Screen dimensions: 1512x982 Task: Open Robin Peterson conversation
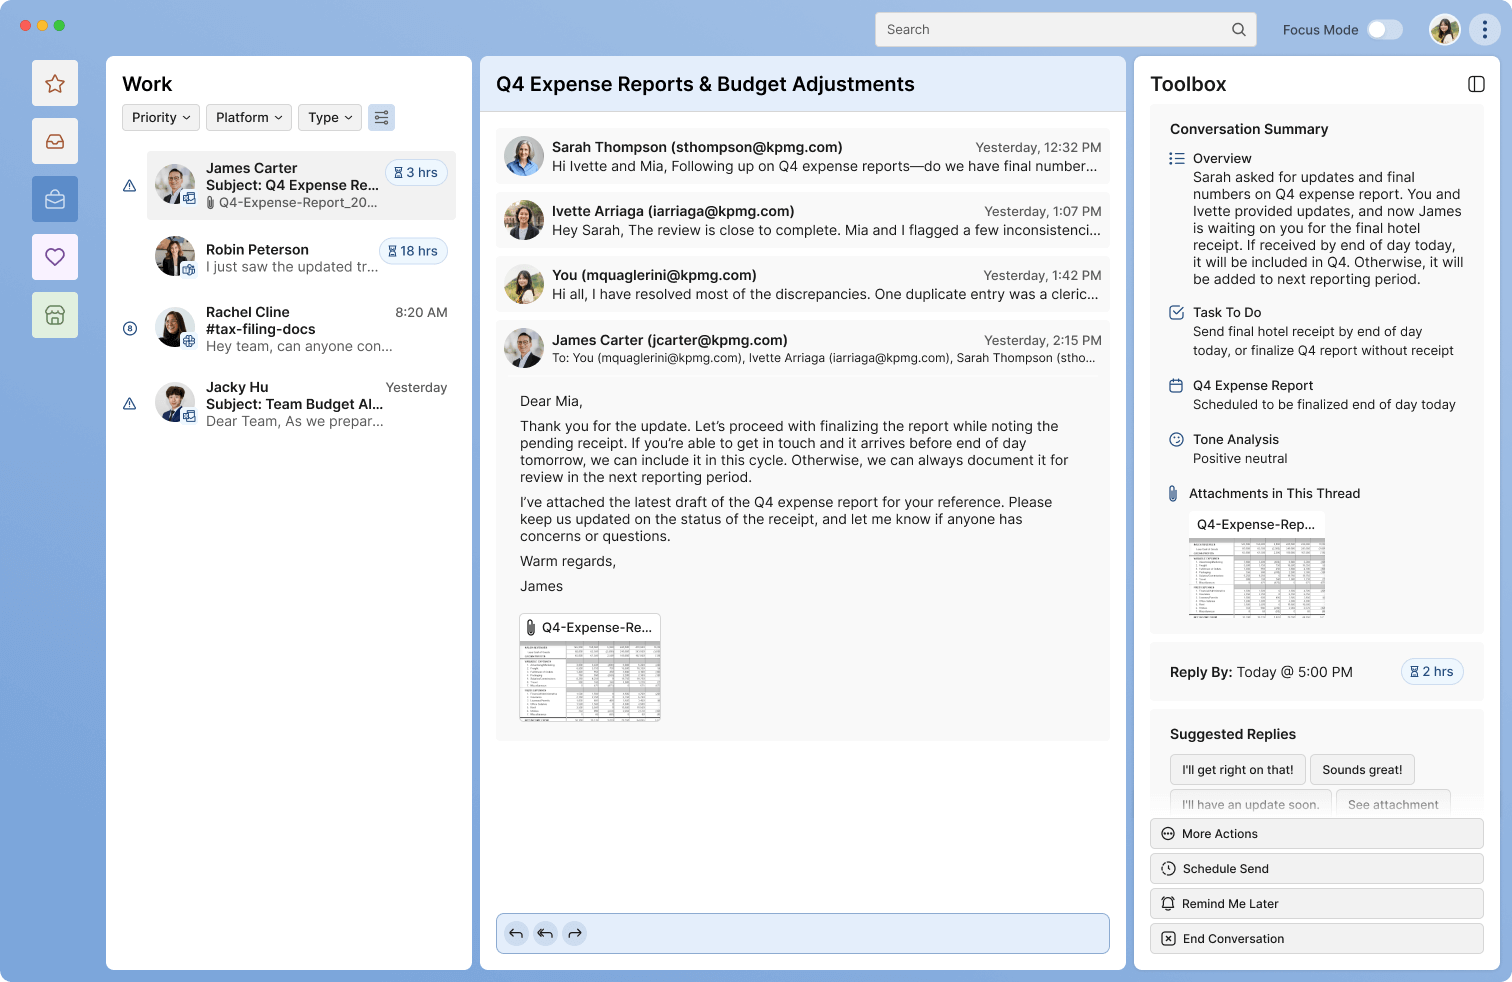301,258
